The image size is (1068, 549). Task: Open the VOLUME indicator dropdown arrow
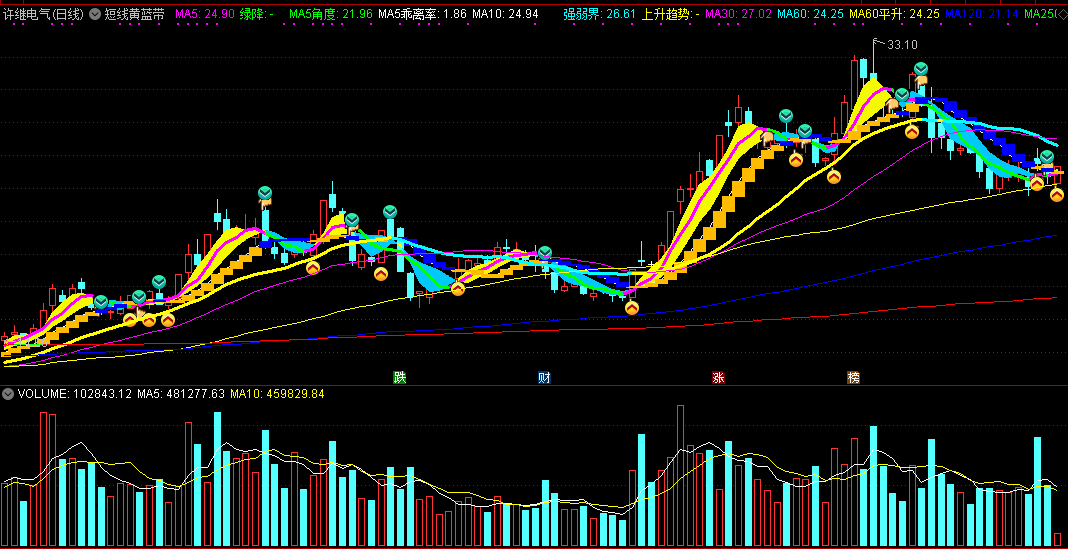(x=8, y=394)
